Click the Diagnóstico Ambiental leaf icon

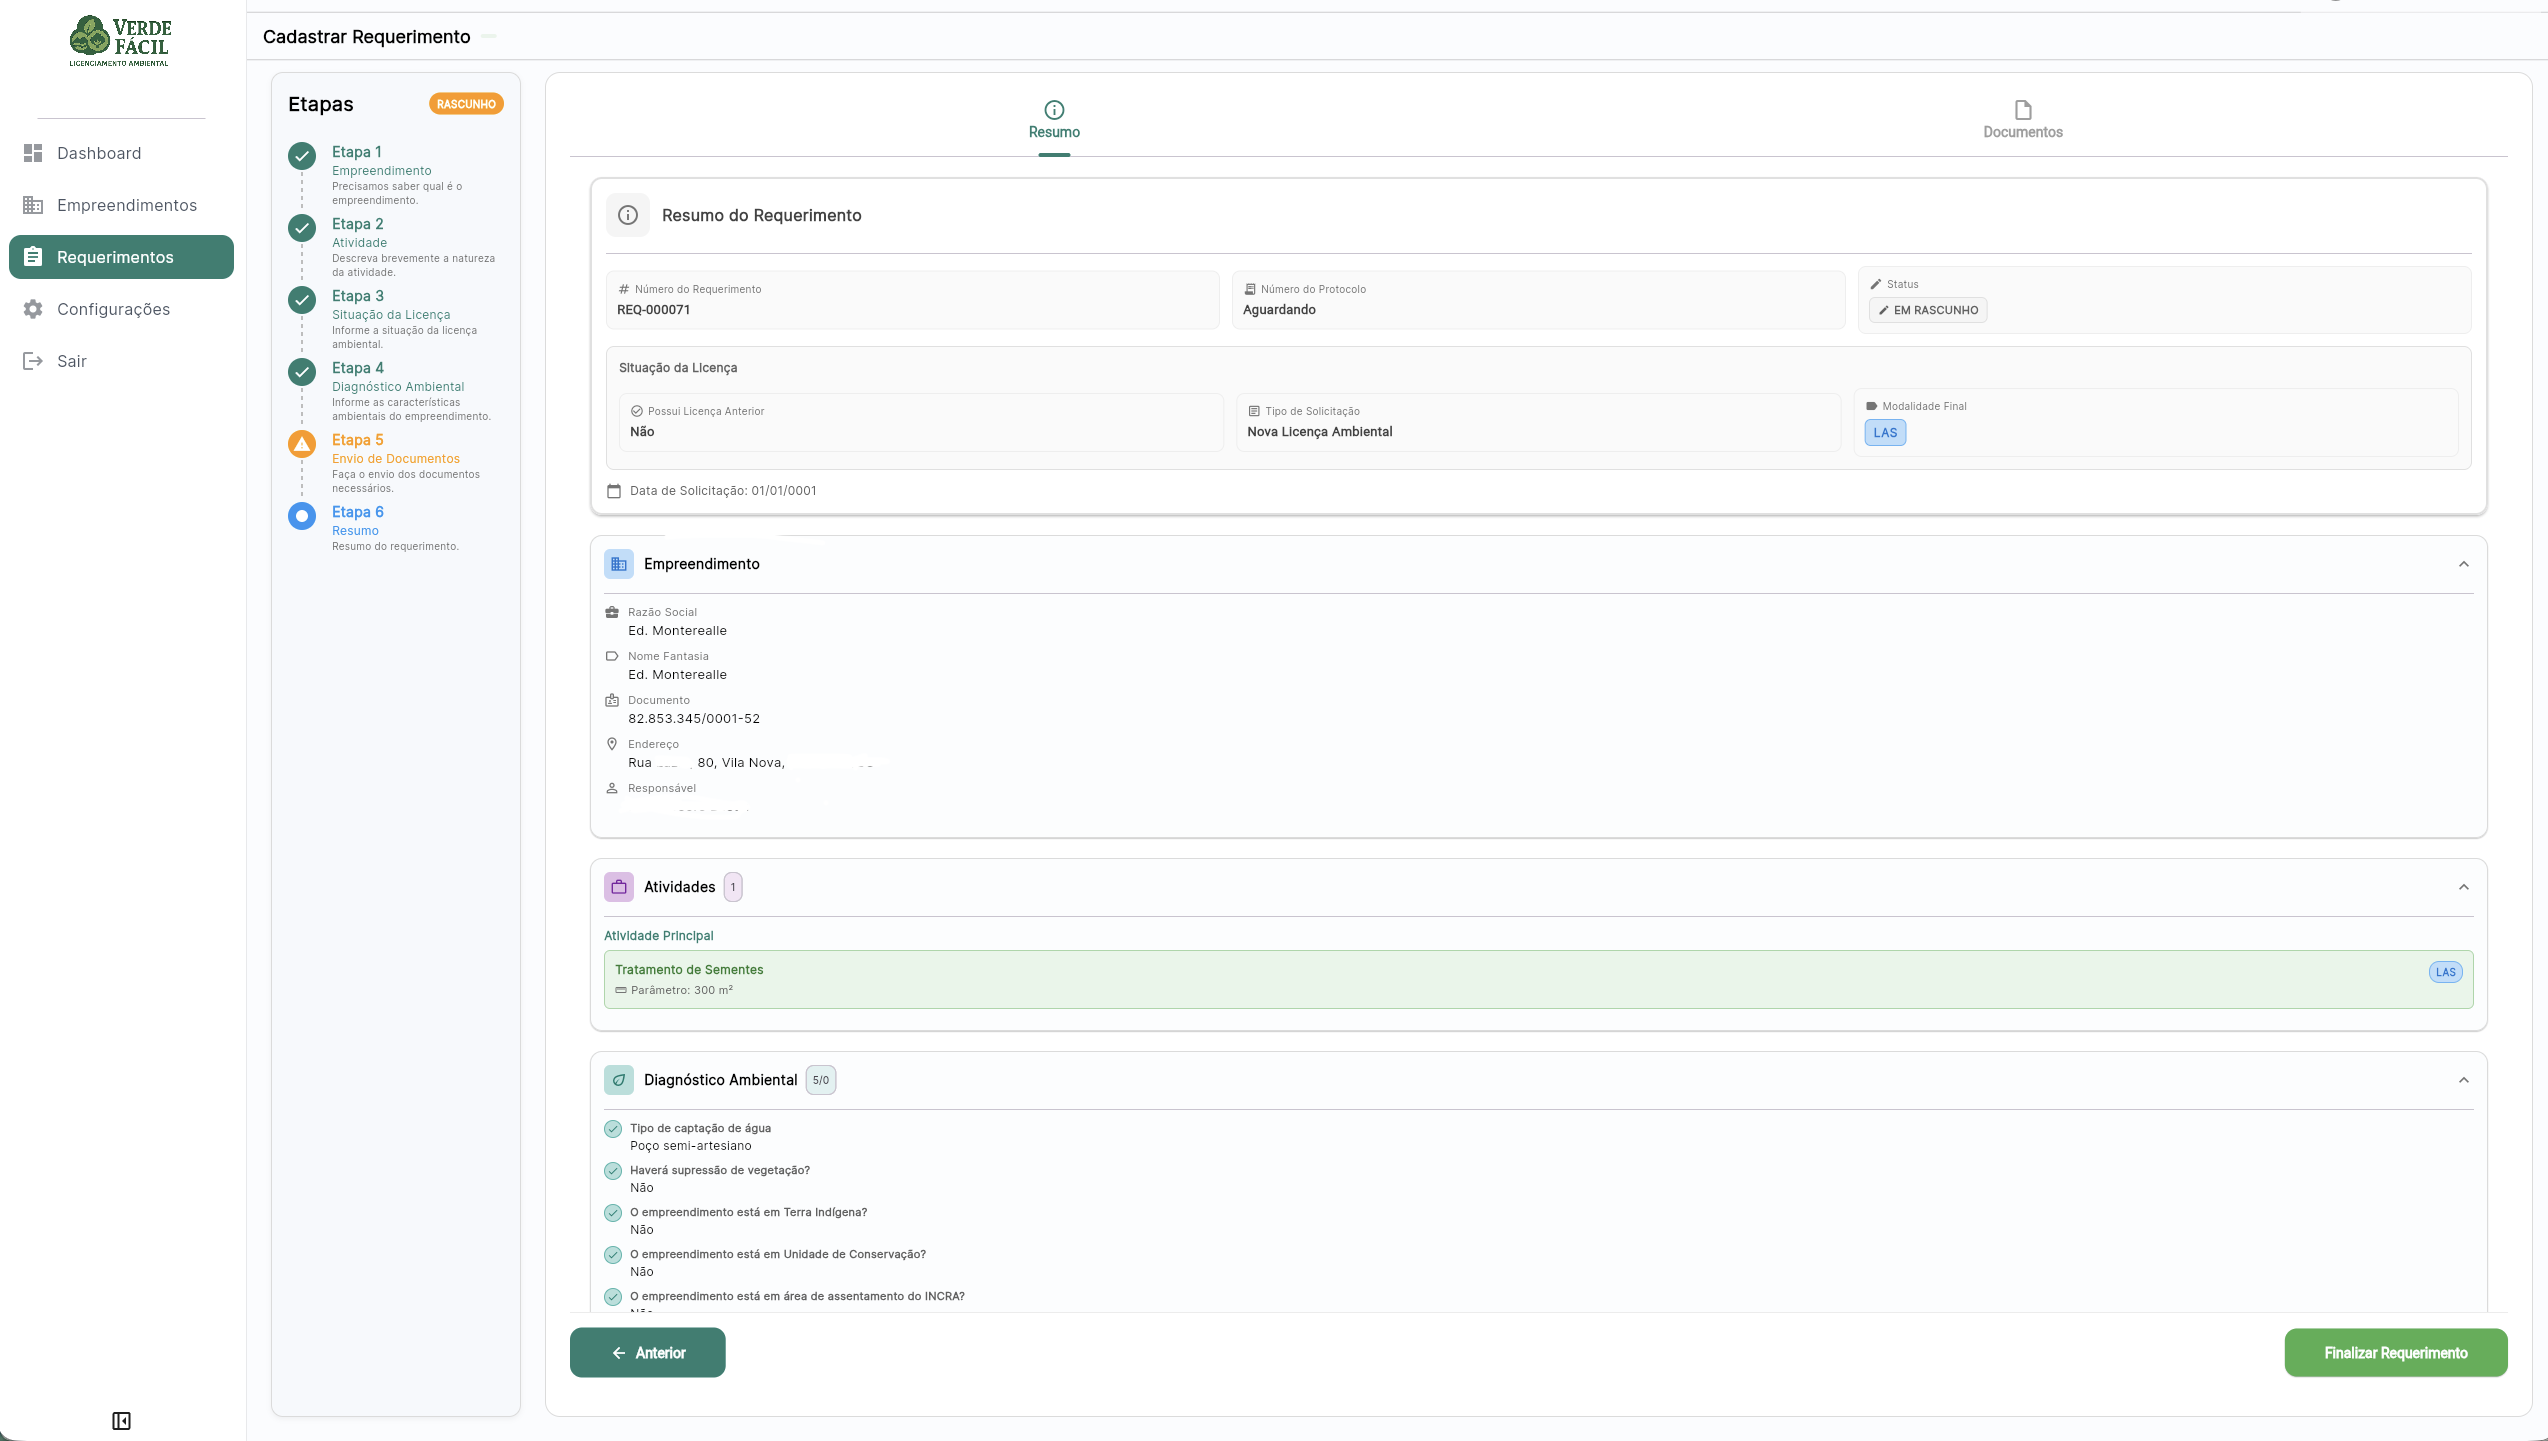[x=619, y=1080]
